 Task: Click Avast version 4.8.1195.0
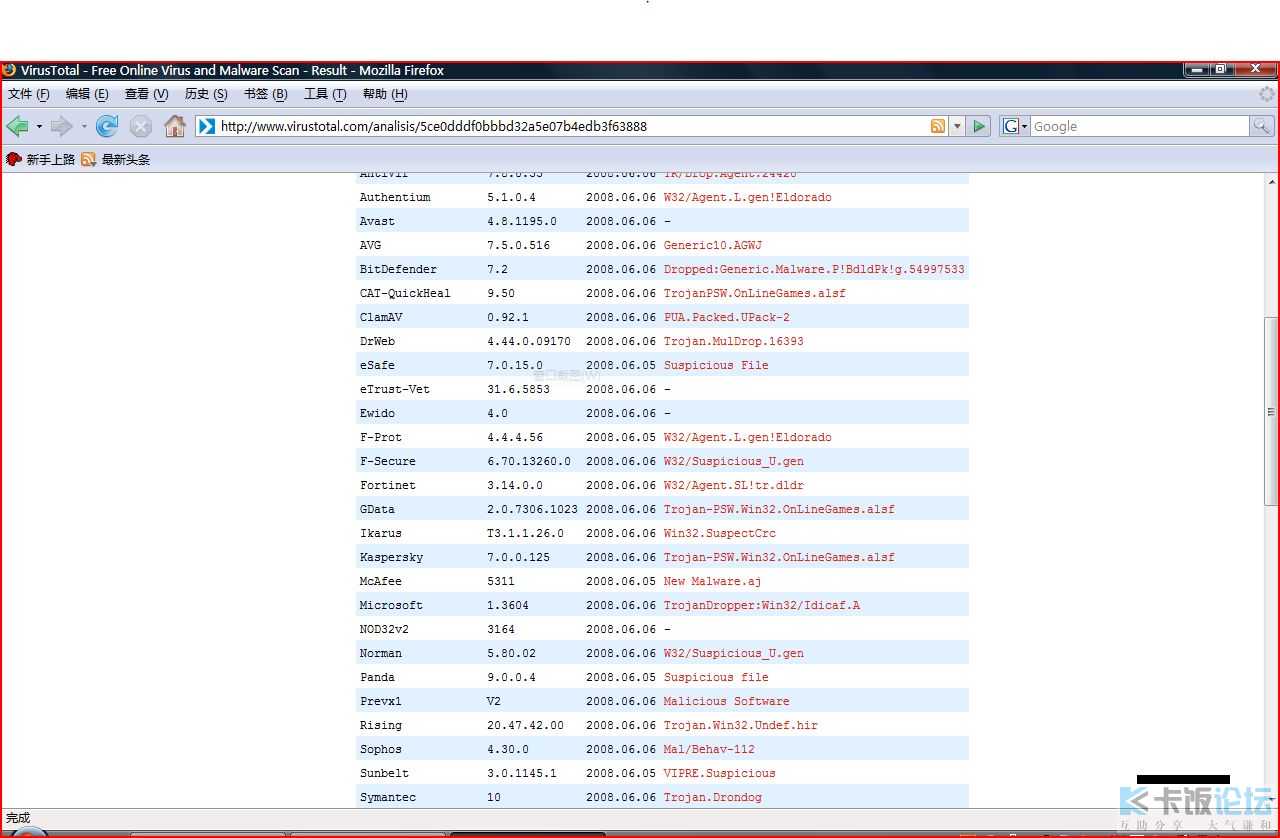tap(522, 221)
